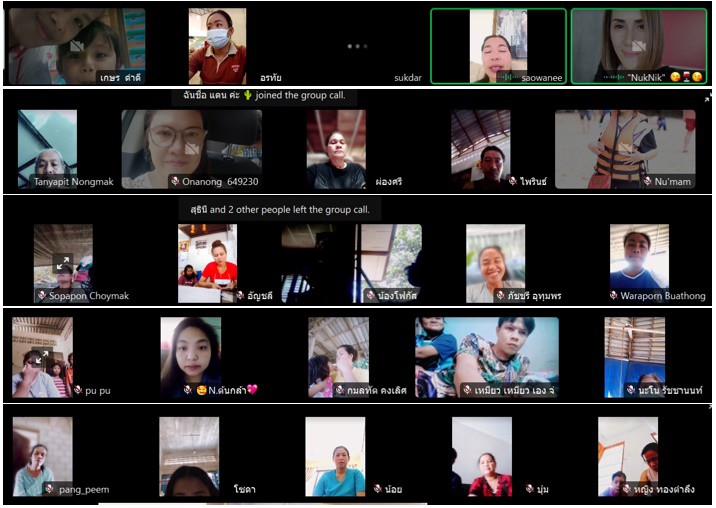Viewport: 716px width, 508px height.
Task: Click the muted mic icon beside pu pu
Action: (78, 390)
